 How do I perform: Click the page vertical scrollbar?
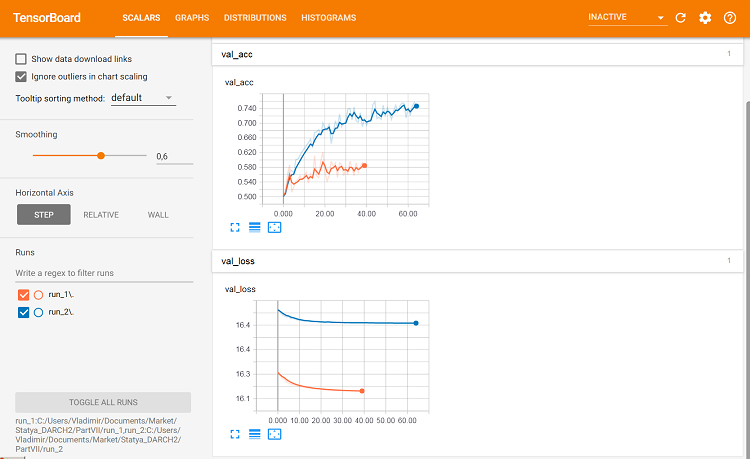point(747,280)
